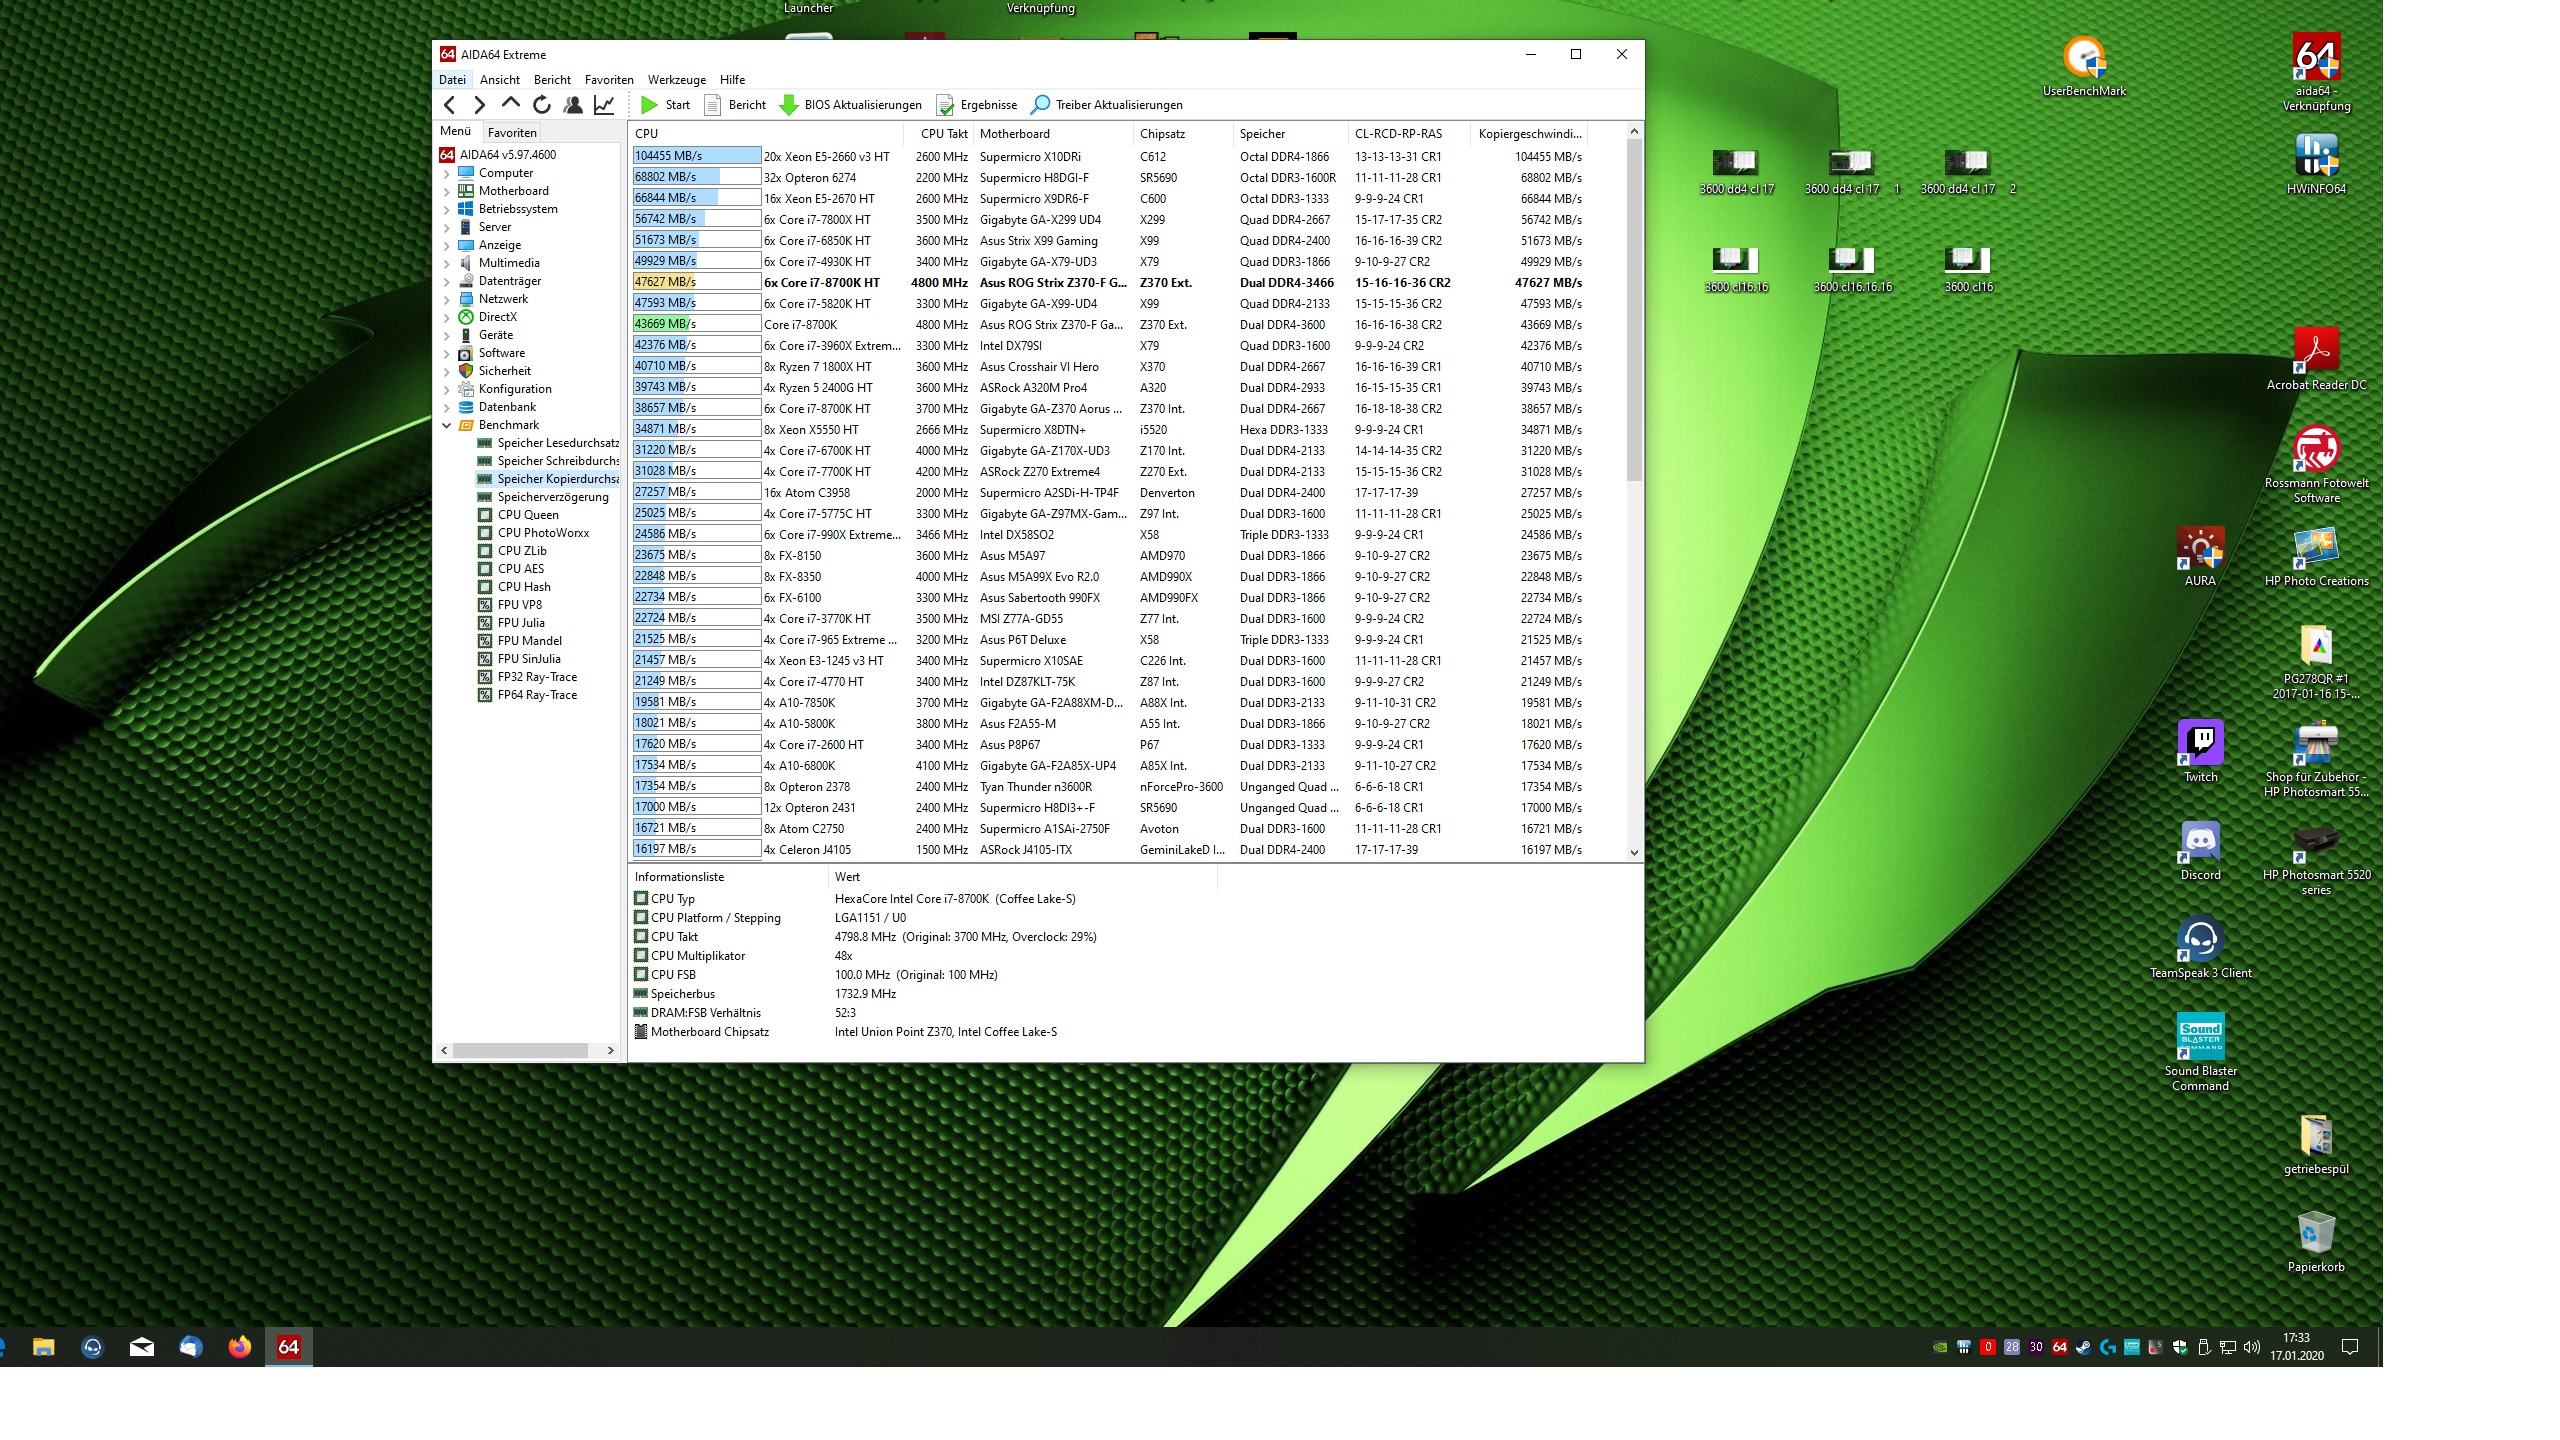Open TeamSpeak 3 Client desktop icon
2560x1440 pixels.
click(2200, 947)
